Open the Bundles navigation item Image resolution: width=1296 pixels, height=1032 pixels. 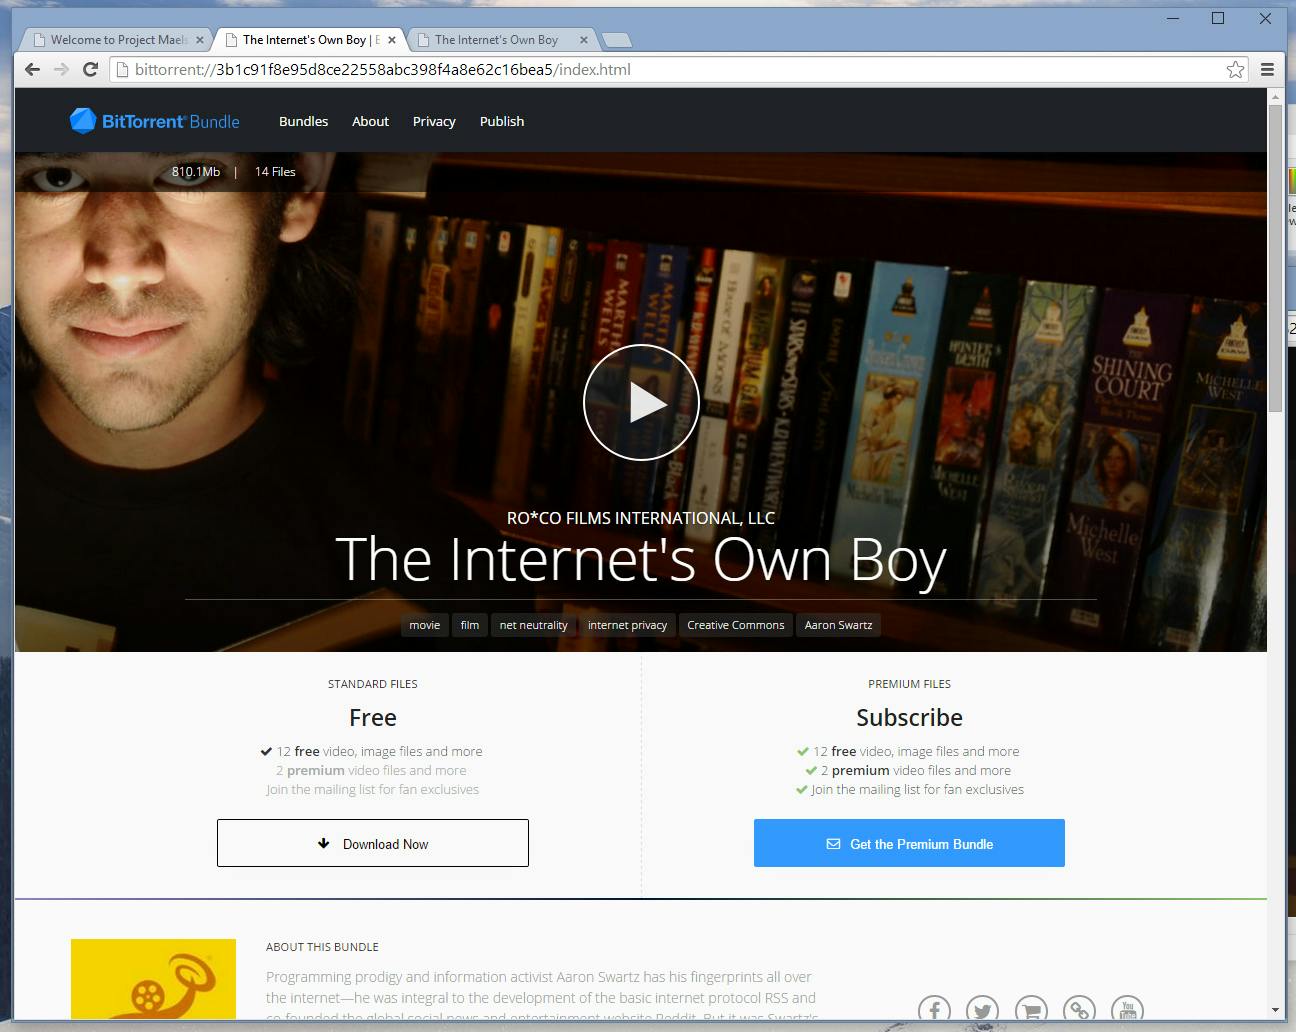(303, 121)
